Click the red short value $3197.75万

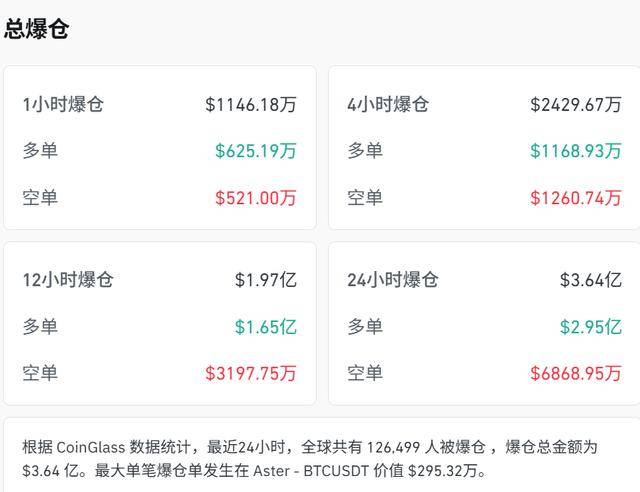pyautogui.click(x=251, y=374)
